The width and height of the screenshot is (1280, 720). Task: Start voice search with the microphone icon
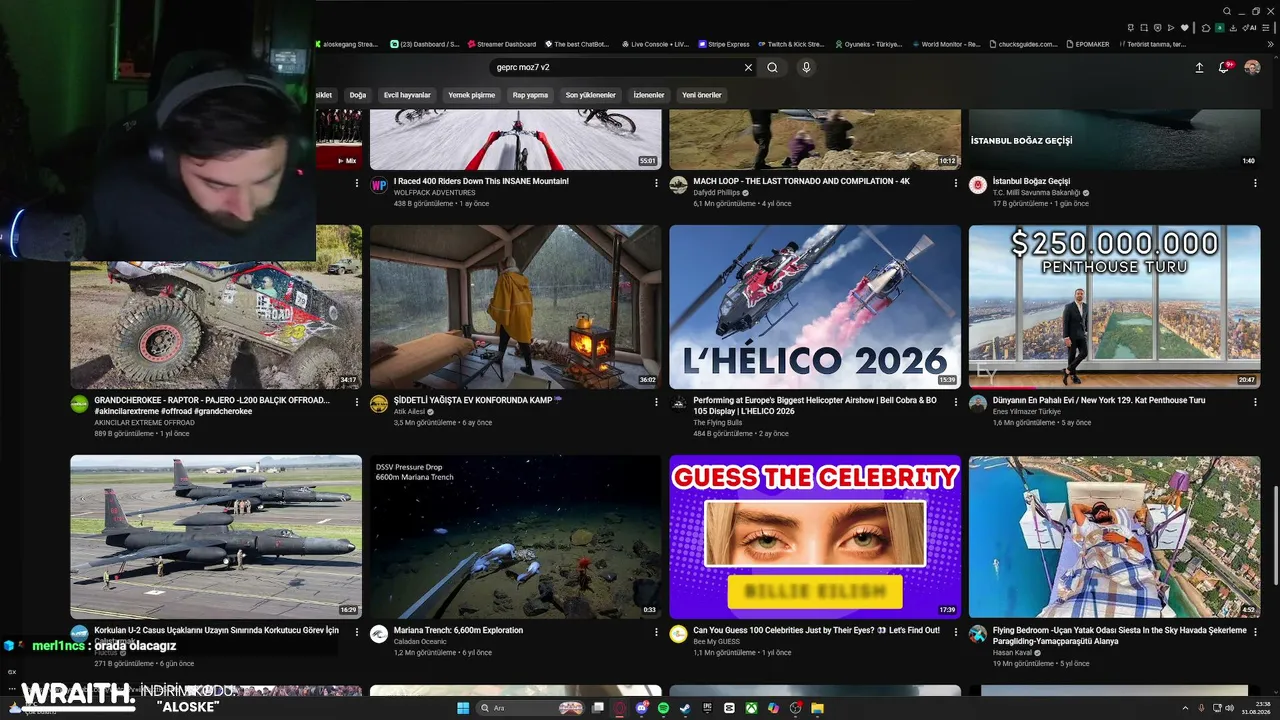coord(806,68)
